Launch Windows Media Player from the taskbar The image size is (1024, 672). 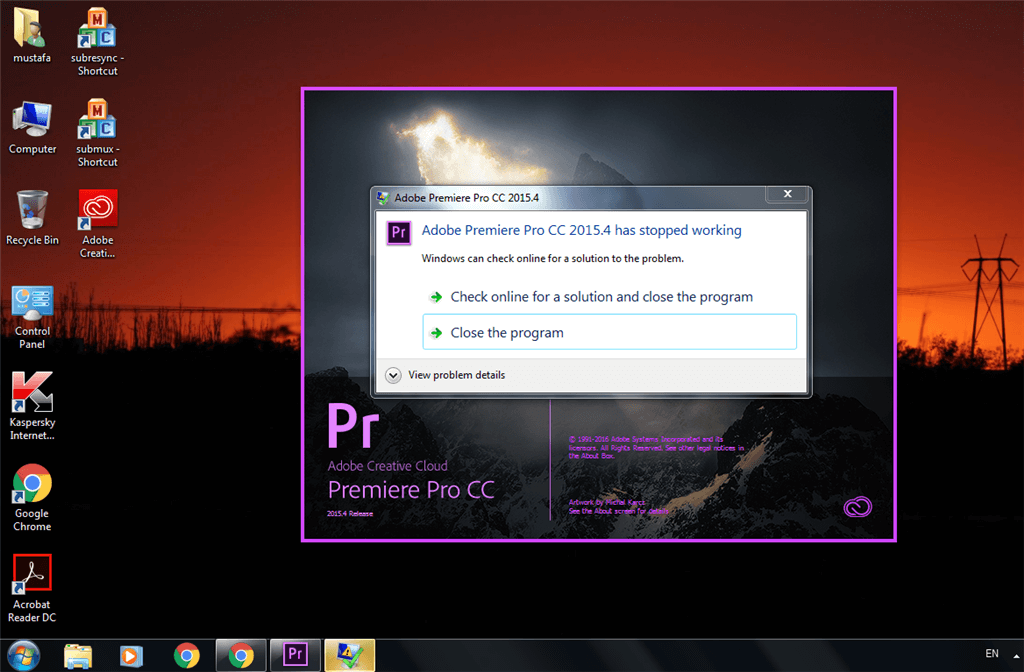(131, 655)
